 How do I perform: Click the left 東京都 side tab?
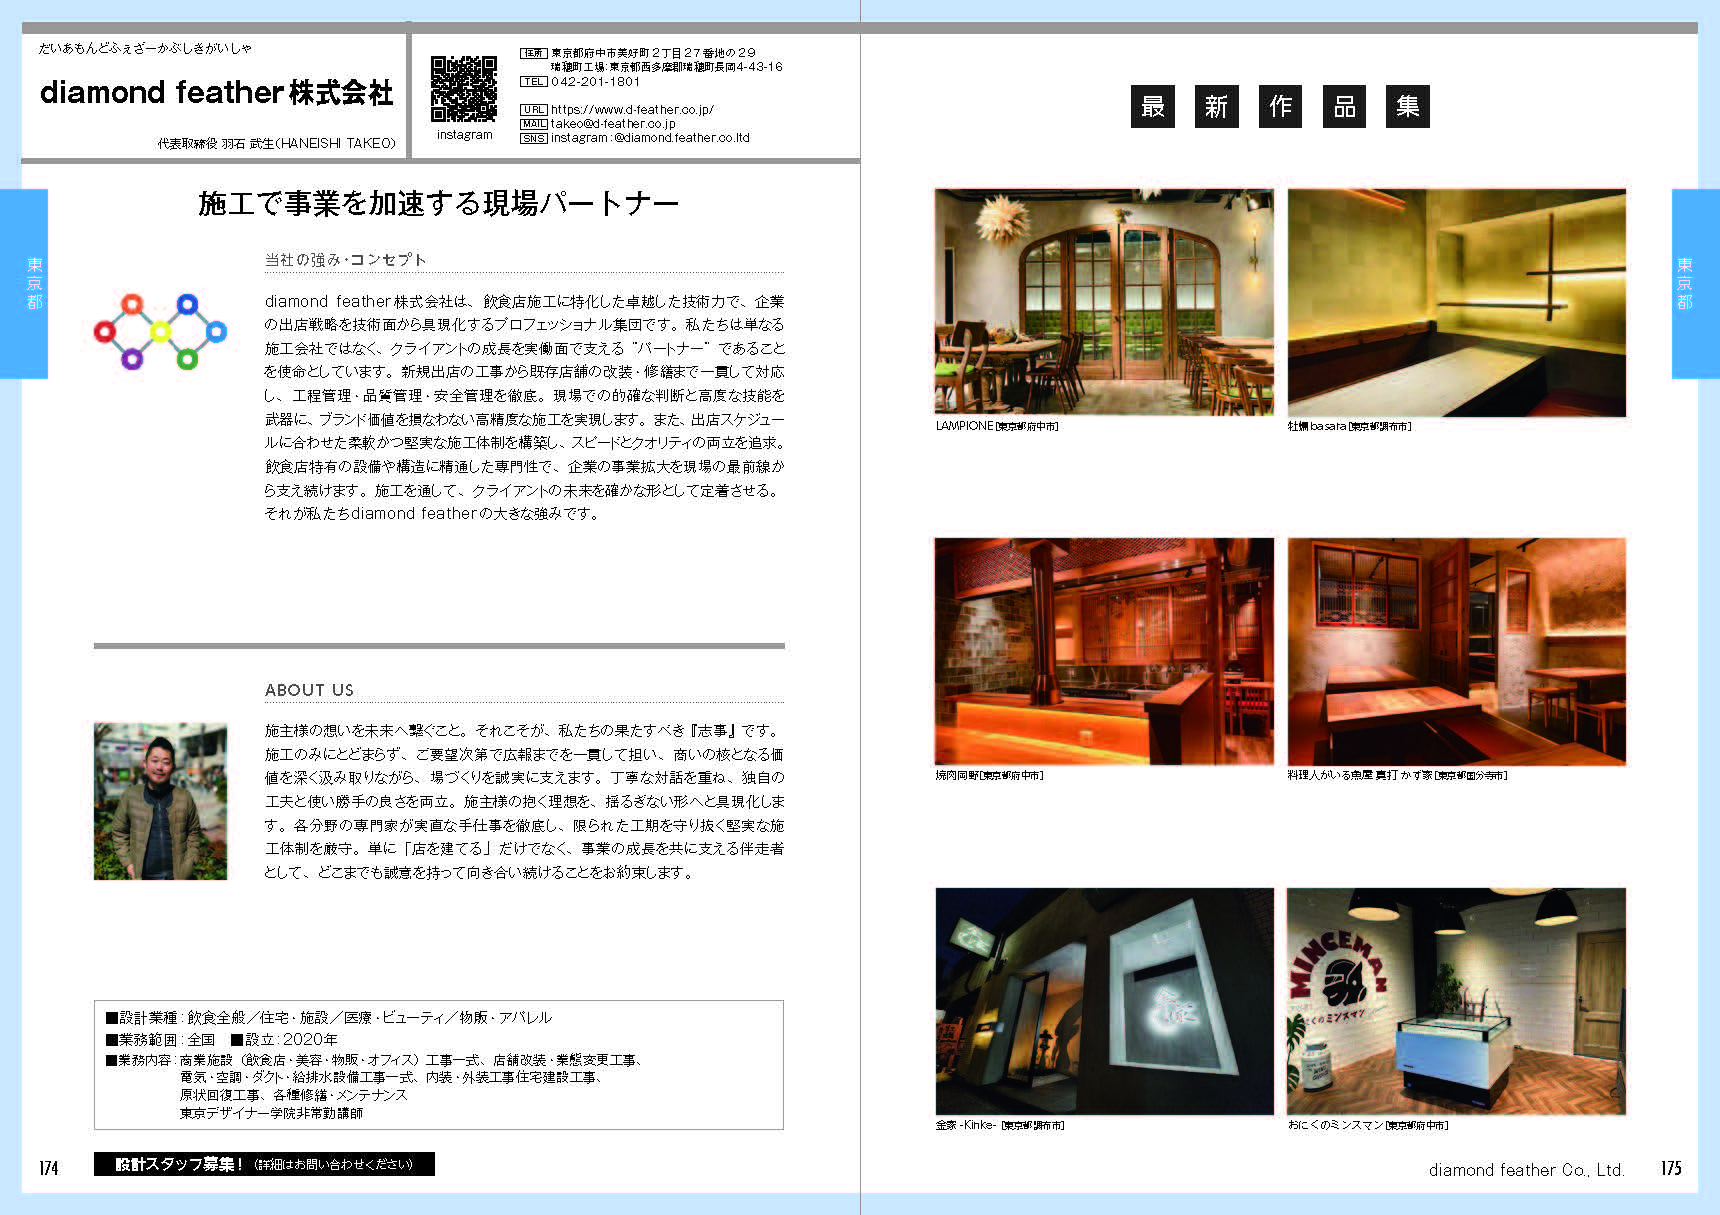tap(24, 284)
